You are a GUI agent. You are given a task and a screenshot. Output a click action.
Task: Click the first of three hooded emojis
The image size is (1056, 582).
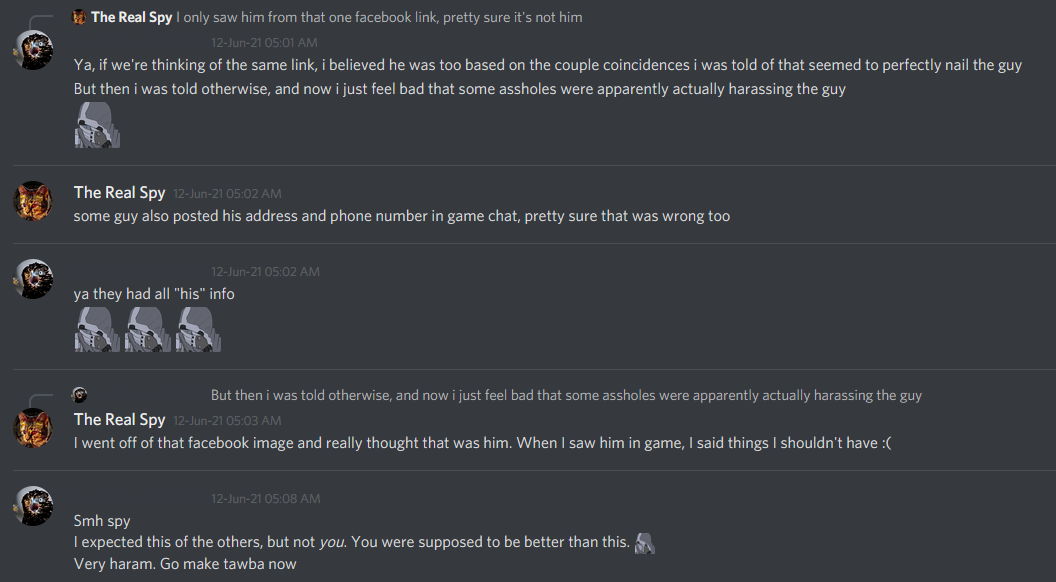coord(97,329)
